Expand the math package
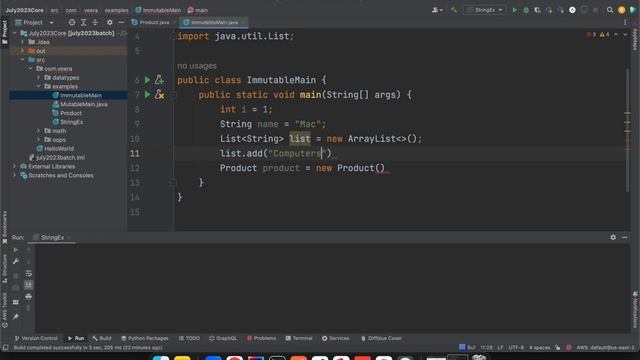The image size is (640, 360). coord(38,131)
